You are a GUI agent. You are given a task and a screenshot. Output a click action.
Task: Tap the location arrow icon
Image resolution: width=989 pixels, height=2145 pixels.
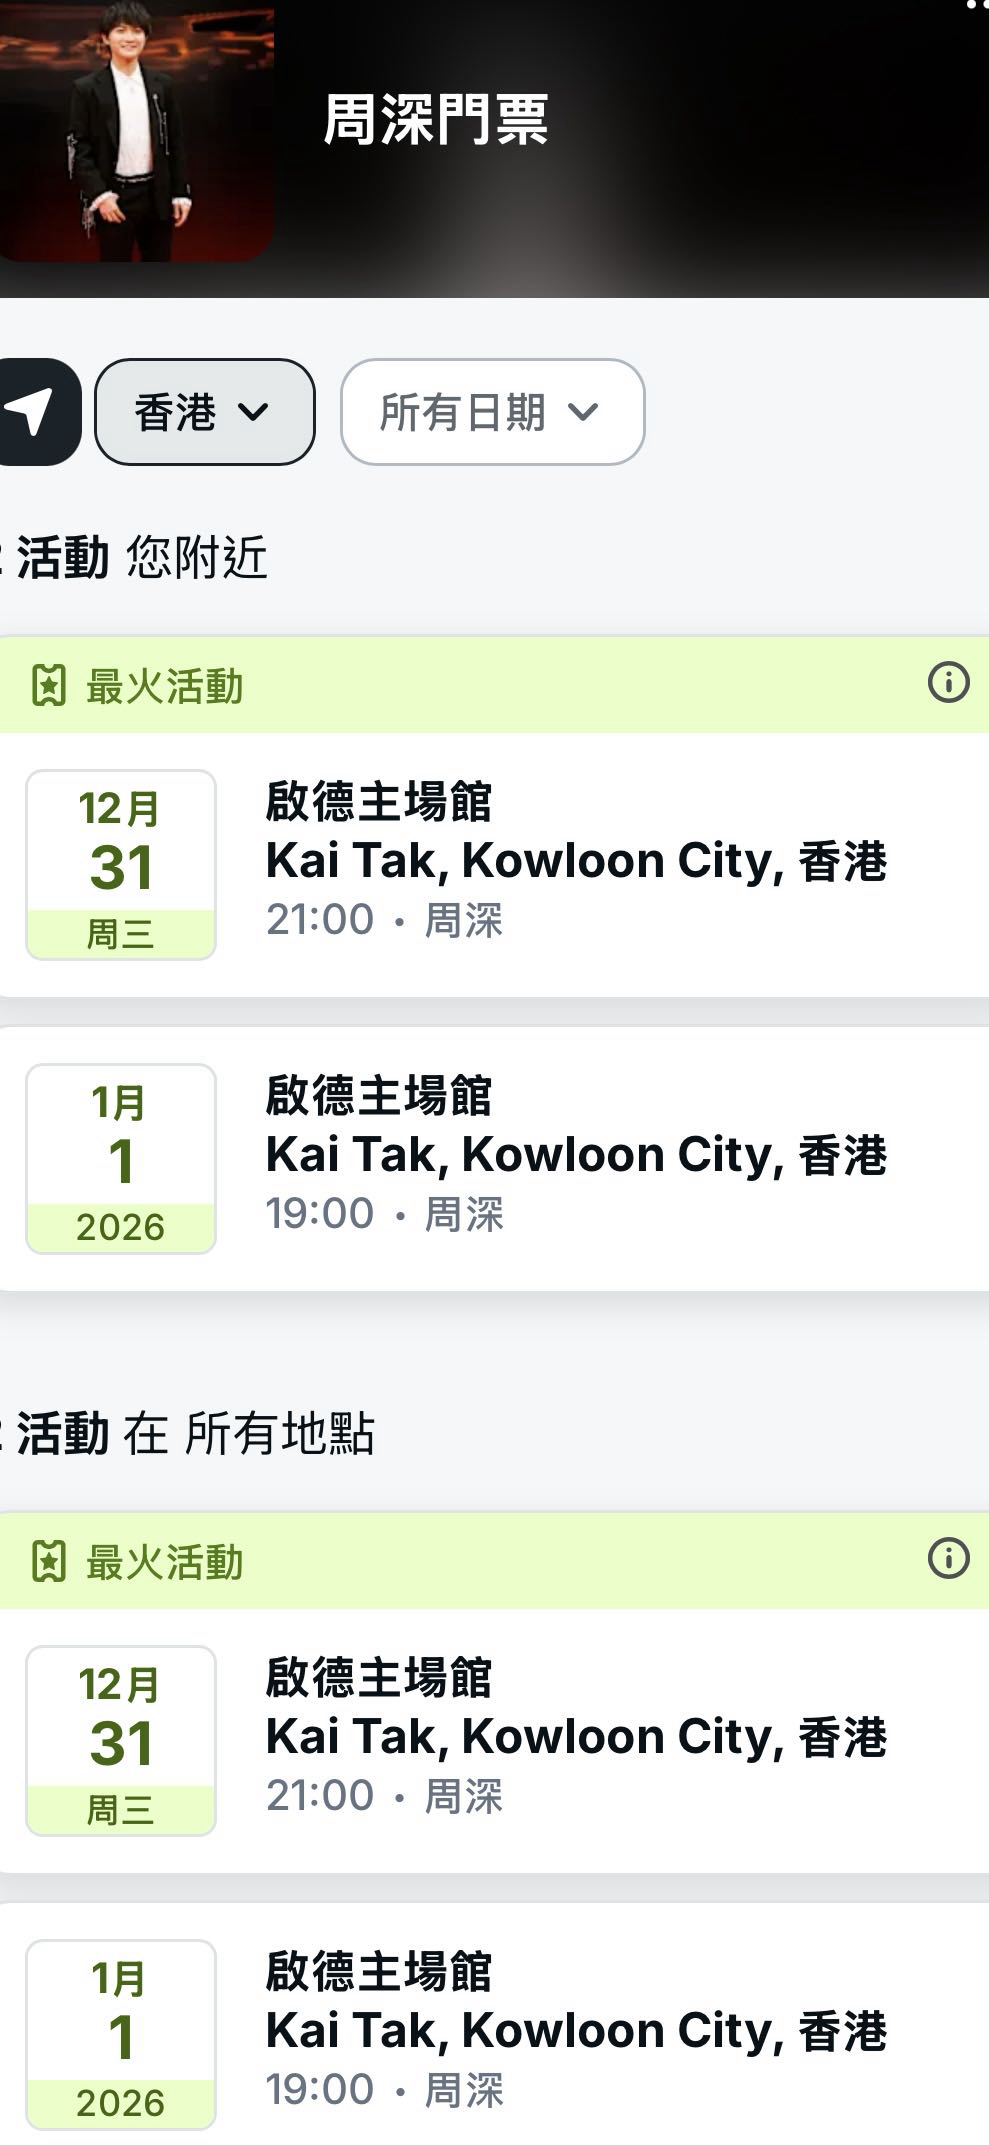[33, 412]
